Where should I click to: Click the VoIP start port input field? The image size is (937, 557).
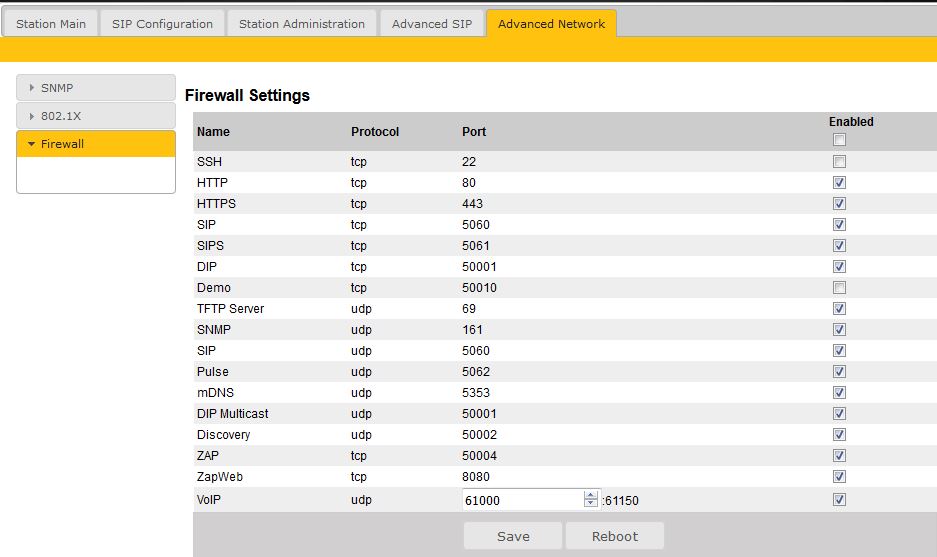[x=522, y=500]
